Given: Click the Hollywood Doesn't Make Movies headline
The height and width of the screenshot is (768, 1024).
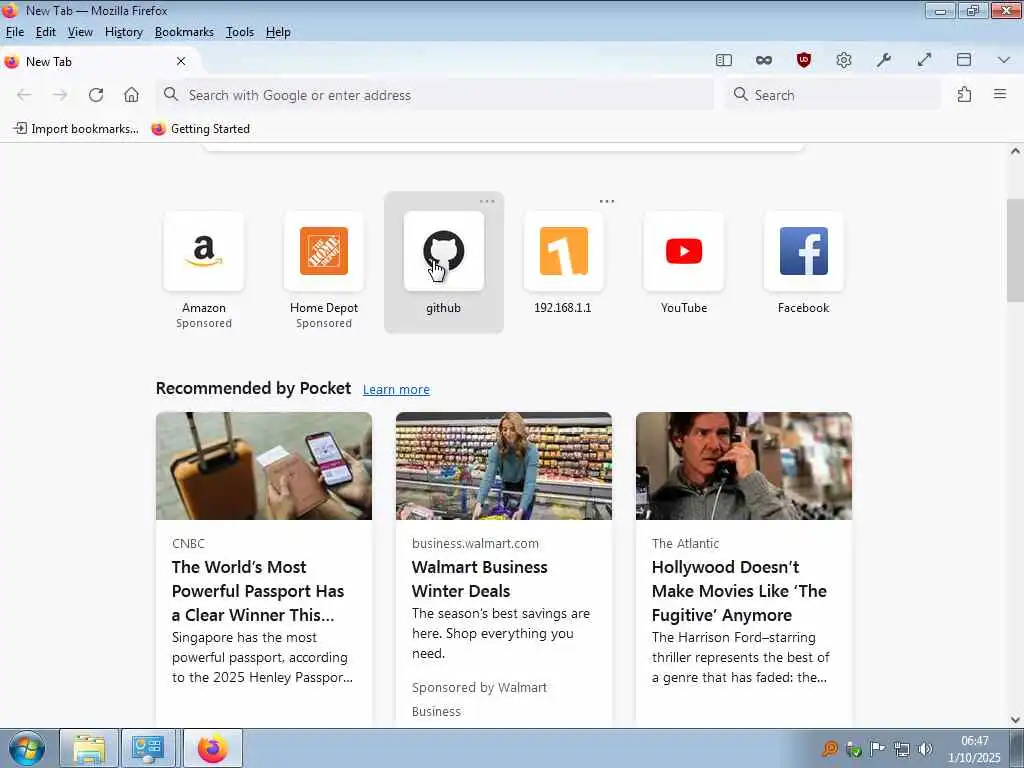Looking at the screenshot, I should [739, 591].
